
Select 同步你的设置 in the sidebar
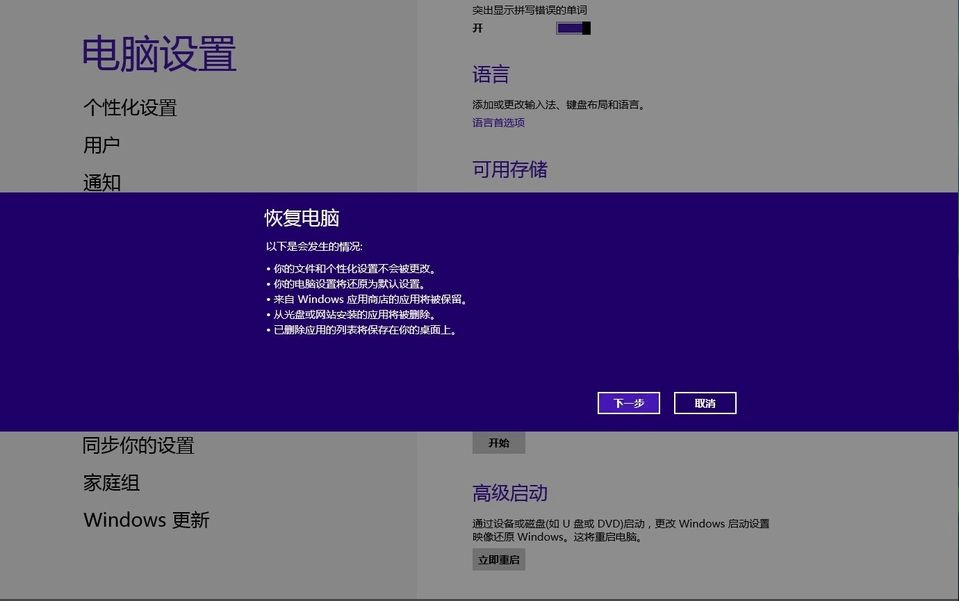click(138, 446)
